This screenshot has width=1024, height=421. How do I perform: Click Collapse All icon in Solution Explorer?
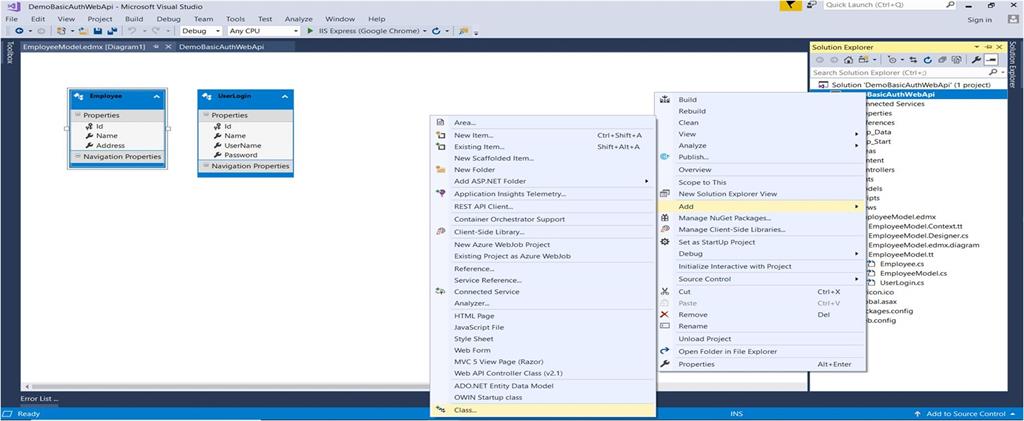pyautogui.click(x=942, y=59)
